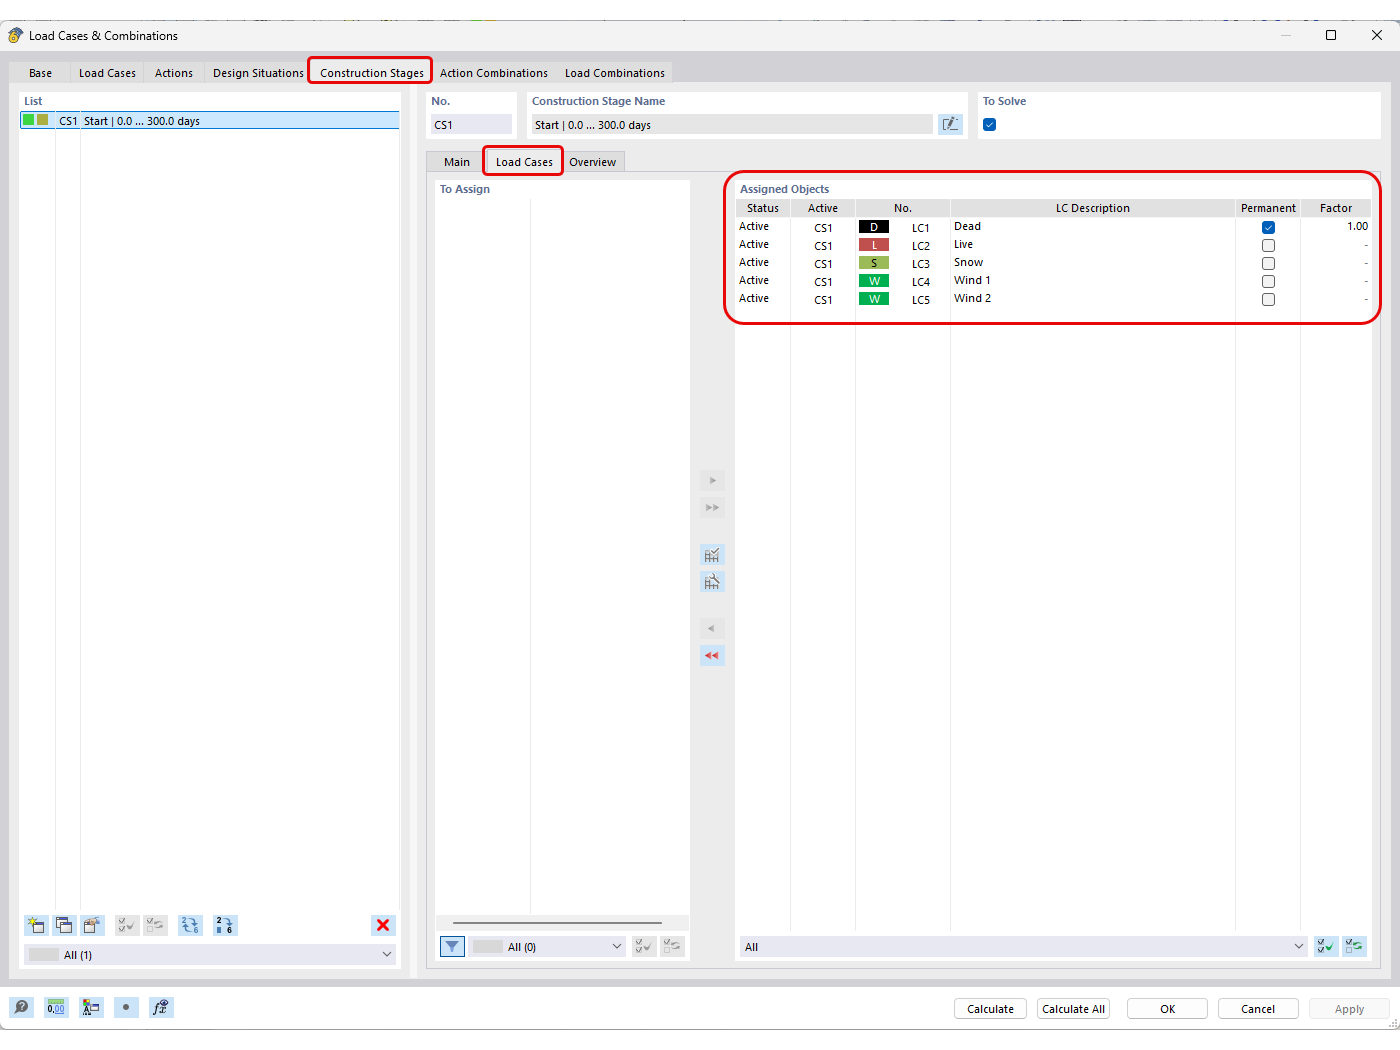
Task: Select the Load Cases sub-tab
Action: (524, 162)
